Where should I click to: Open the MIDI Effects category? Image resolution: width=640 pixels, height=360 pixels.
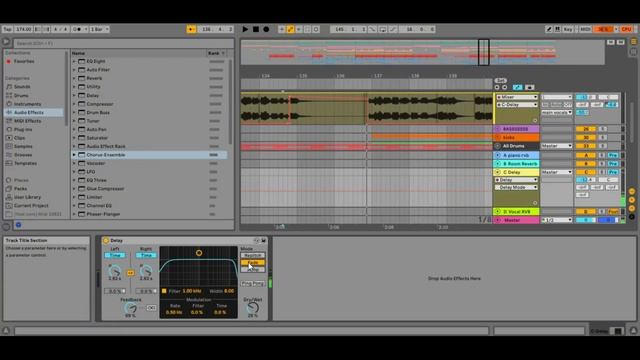point(27,121)
